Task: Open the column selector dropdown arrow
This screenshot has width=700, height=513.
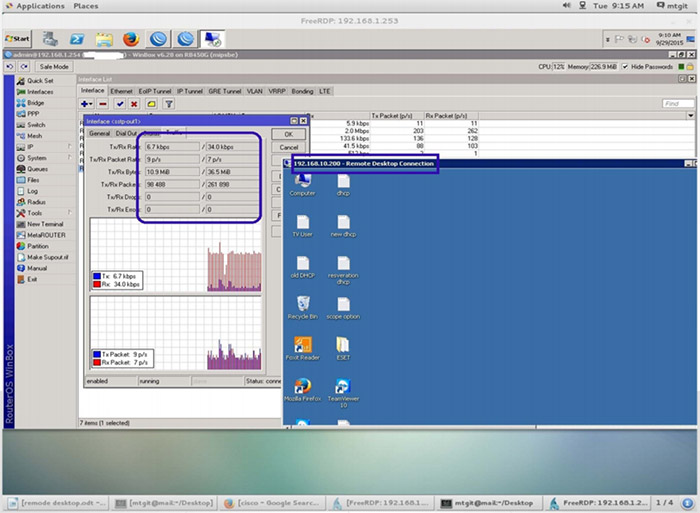Action: click(691, 116)
